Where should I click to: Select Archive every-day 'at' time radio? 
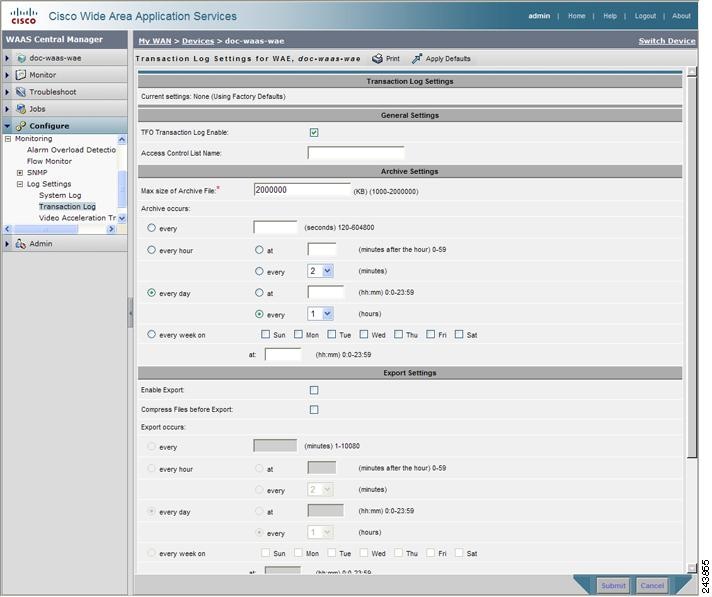259,293
